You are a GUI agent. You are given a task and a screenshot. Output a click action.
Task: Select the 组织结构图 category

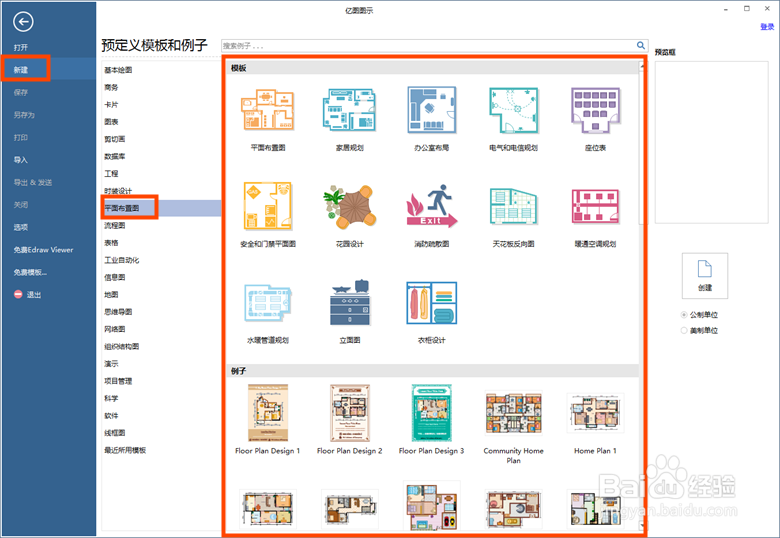[122, 347]
